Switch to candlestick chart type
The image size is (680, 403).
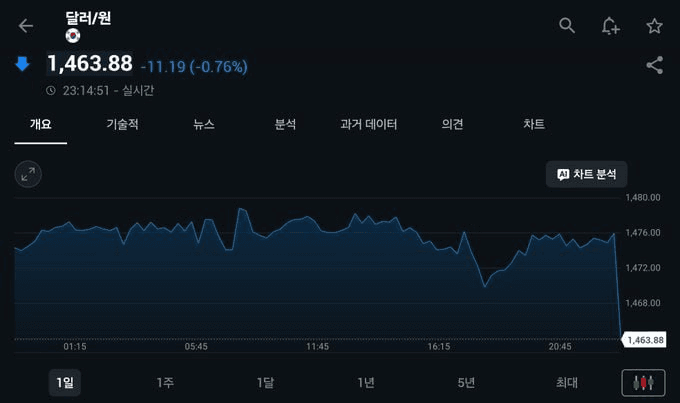coord(642,382)
